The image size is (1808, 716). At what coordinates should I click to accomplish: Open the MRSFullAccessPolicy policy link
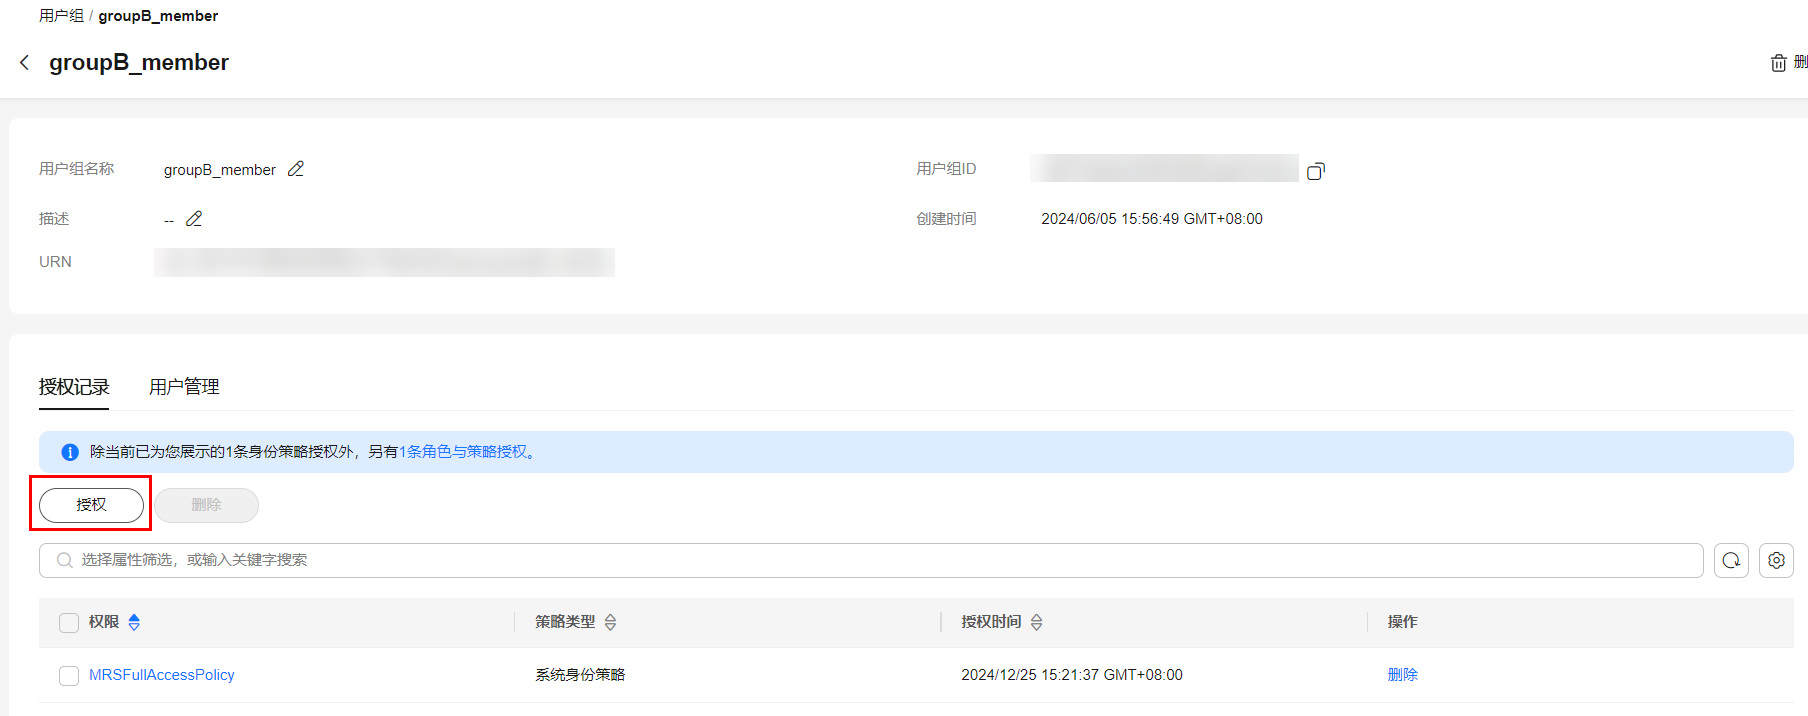click(162, 675)
